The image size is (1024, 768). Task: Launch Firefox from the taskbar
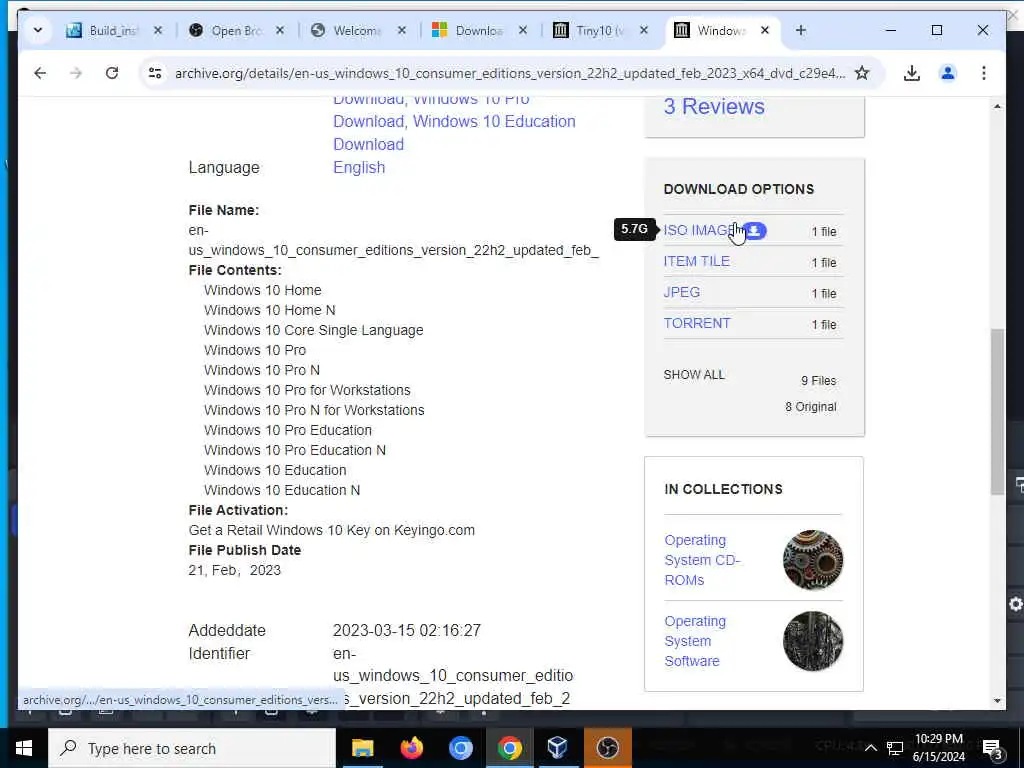[x=411, y=748]
